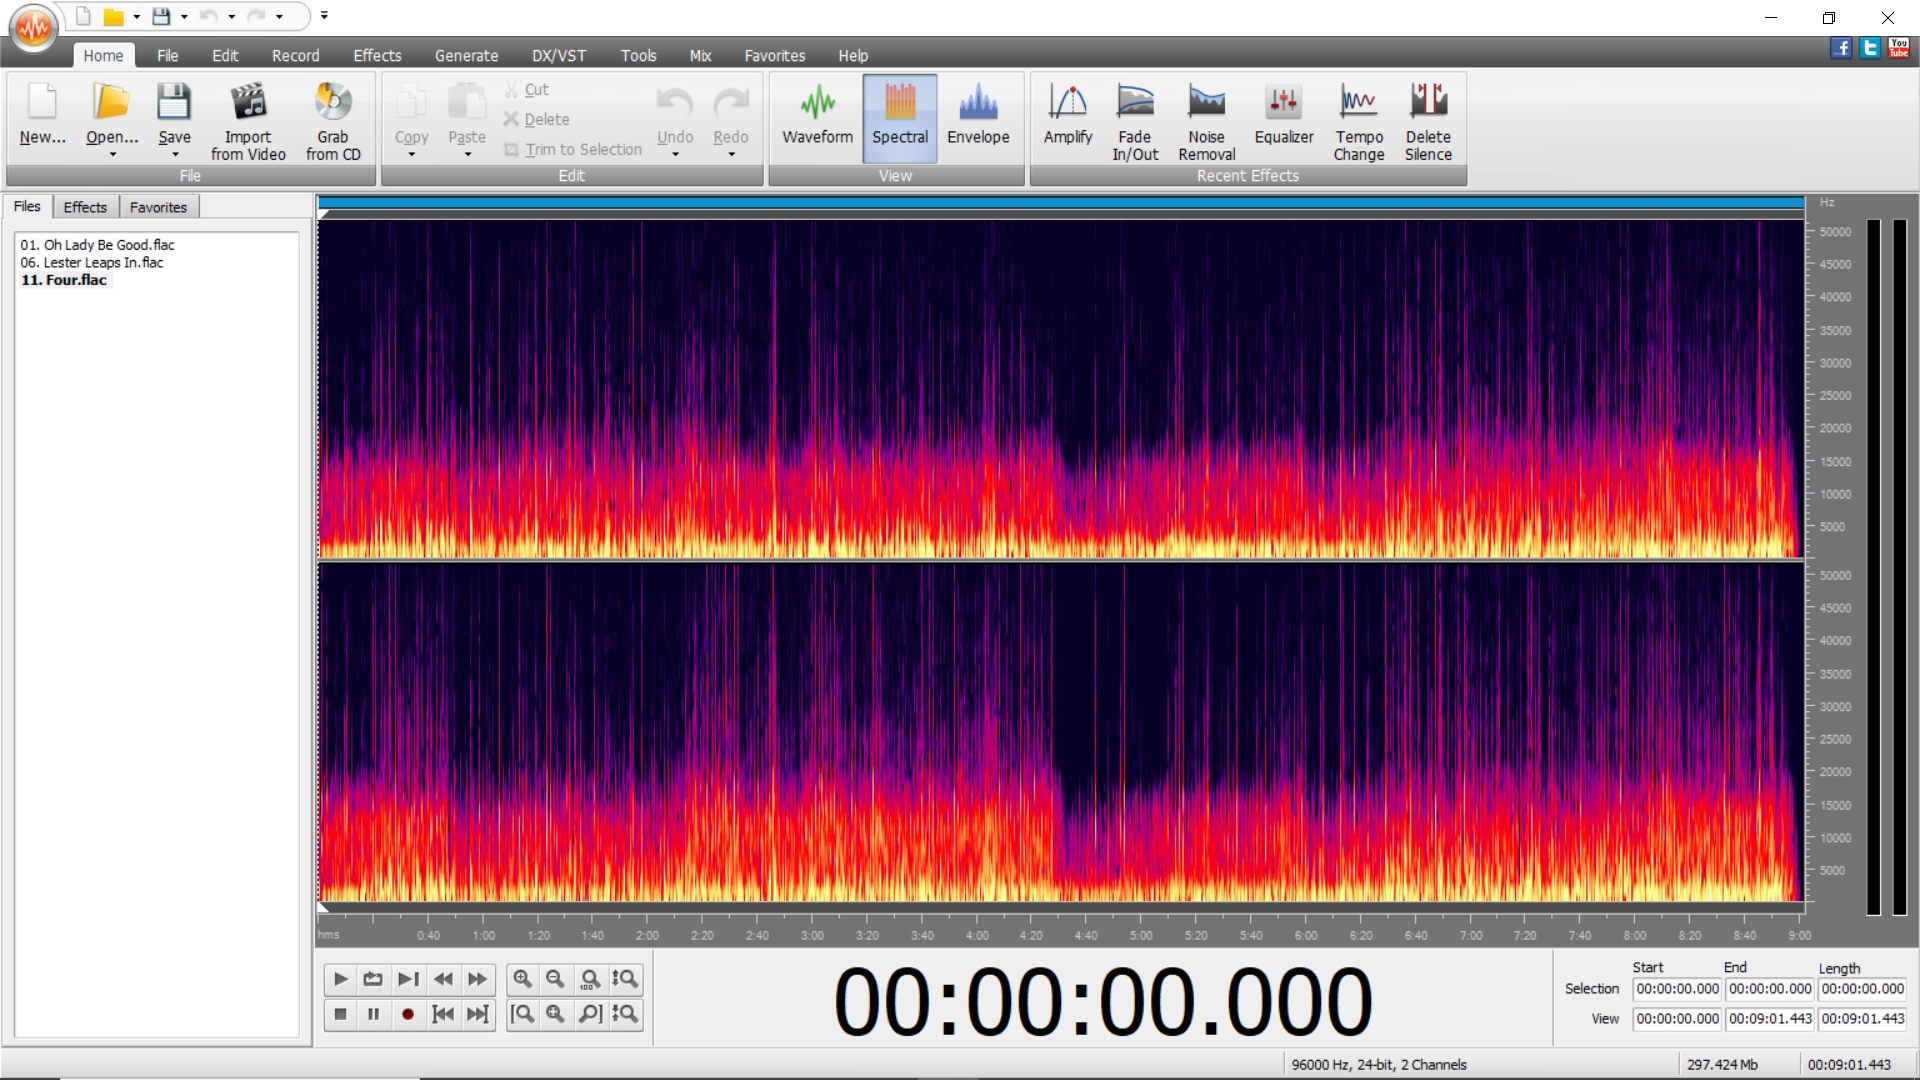The image size is (1920, 1080).
Task: Switch to Favorites side panel tab
Action: pos(158,207)
